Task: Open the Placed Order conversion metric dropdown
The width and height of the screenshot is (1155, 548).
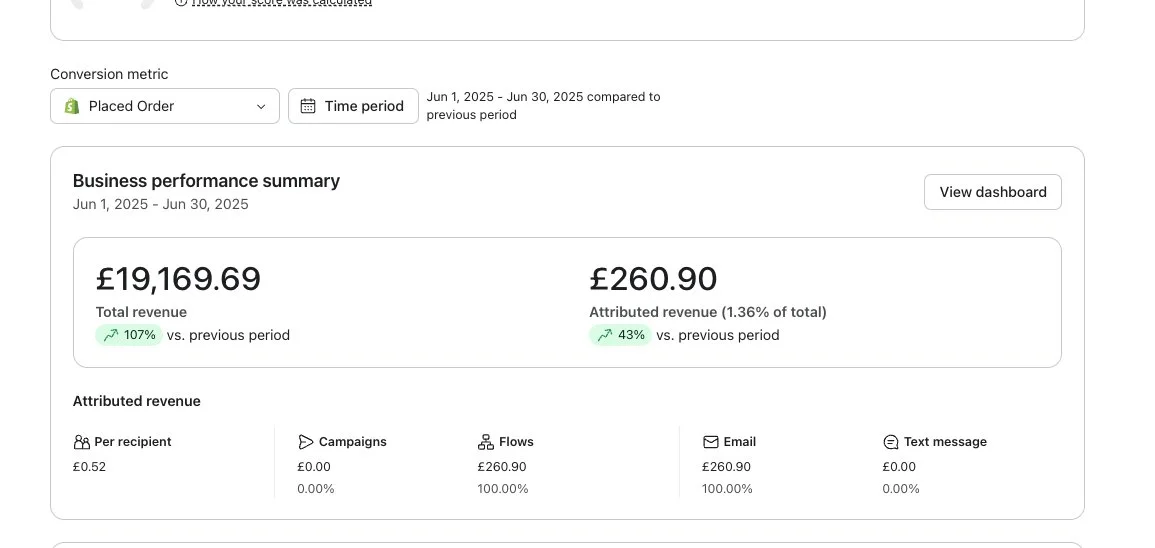Action: coord(165,106)
